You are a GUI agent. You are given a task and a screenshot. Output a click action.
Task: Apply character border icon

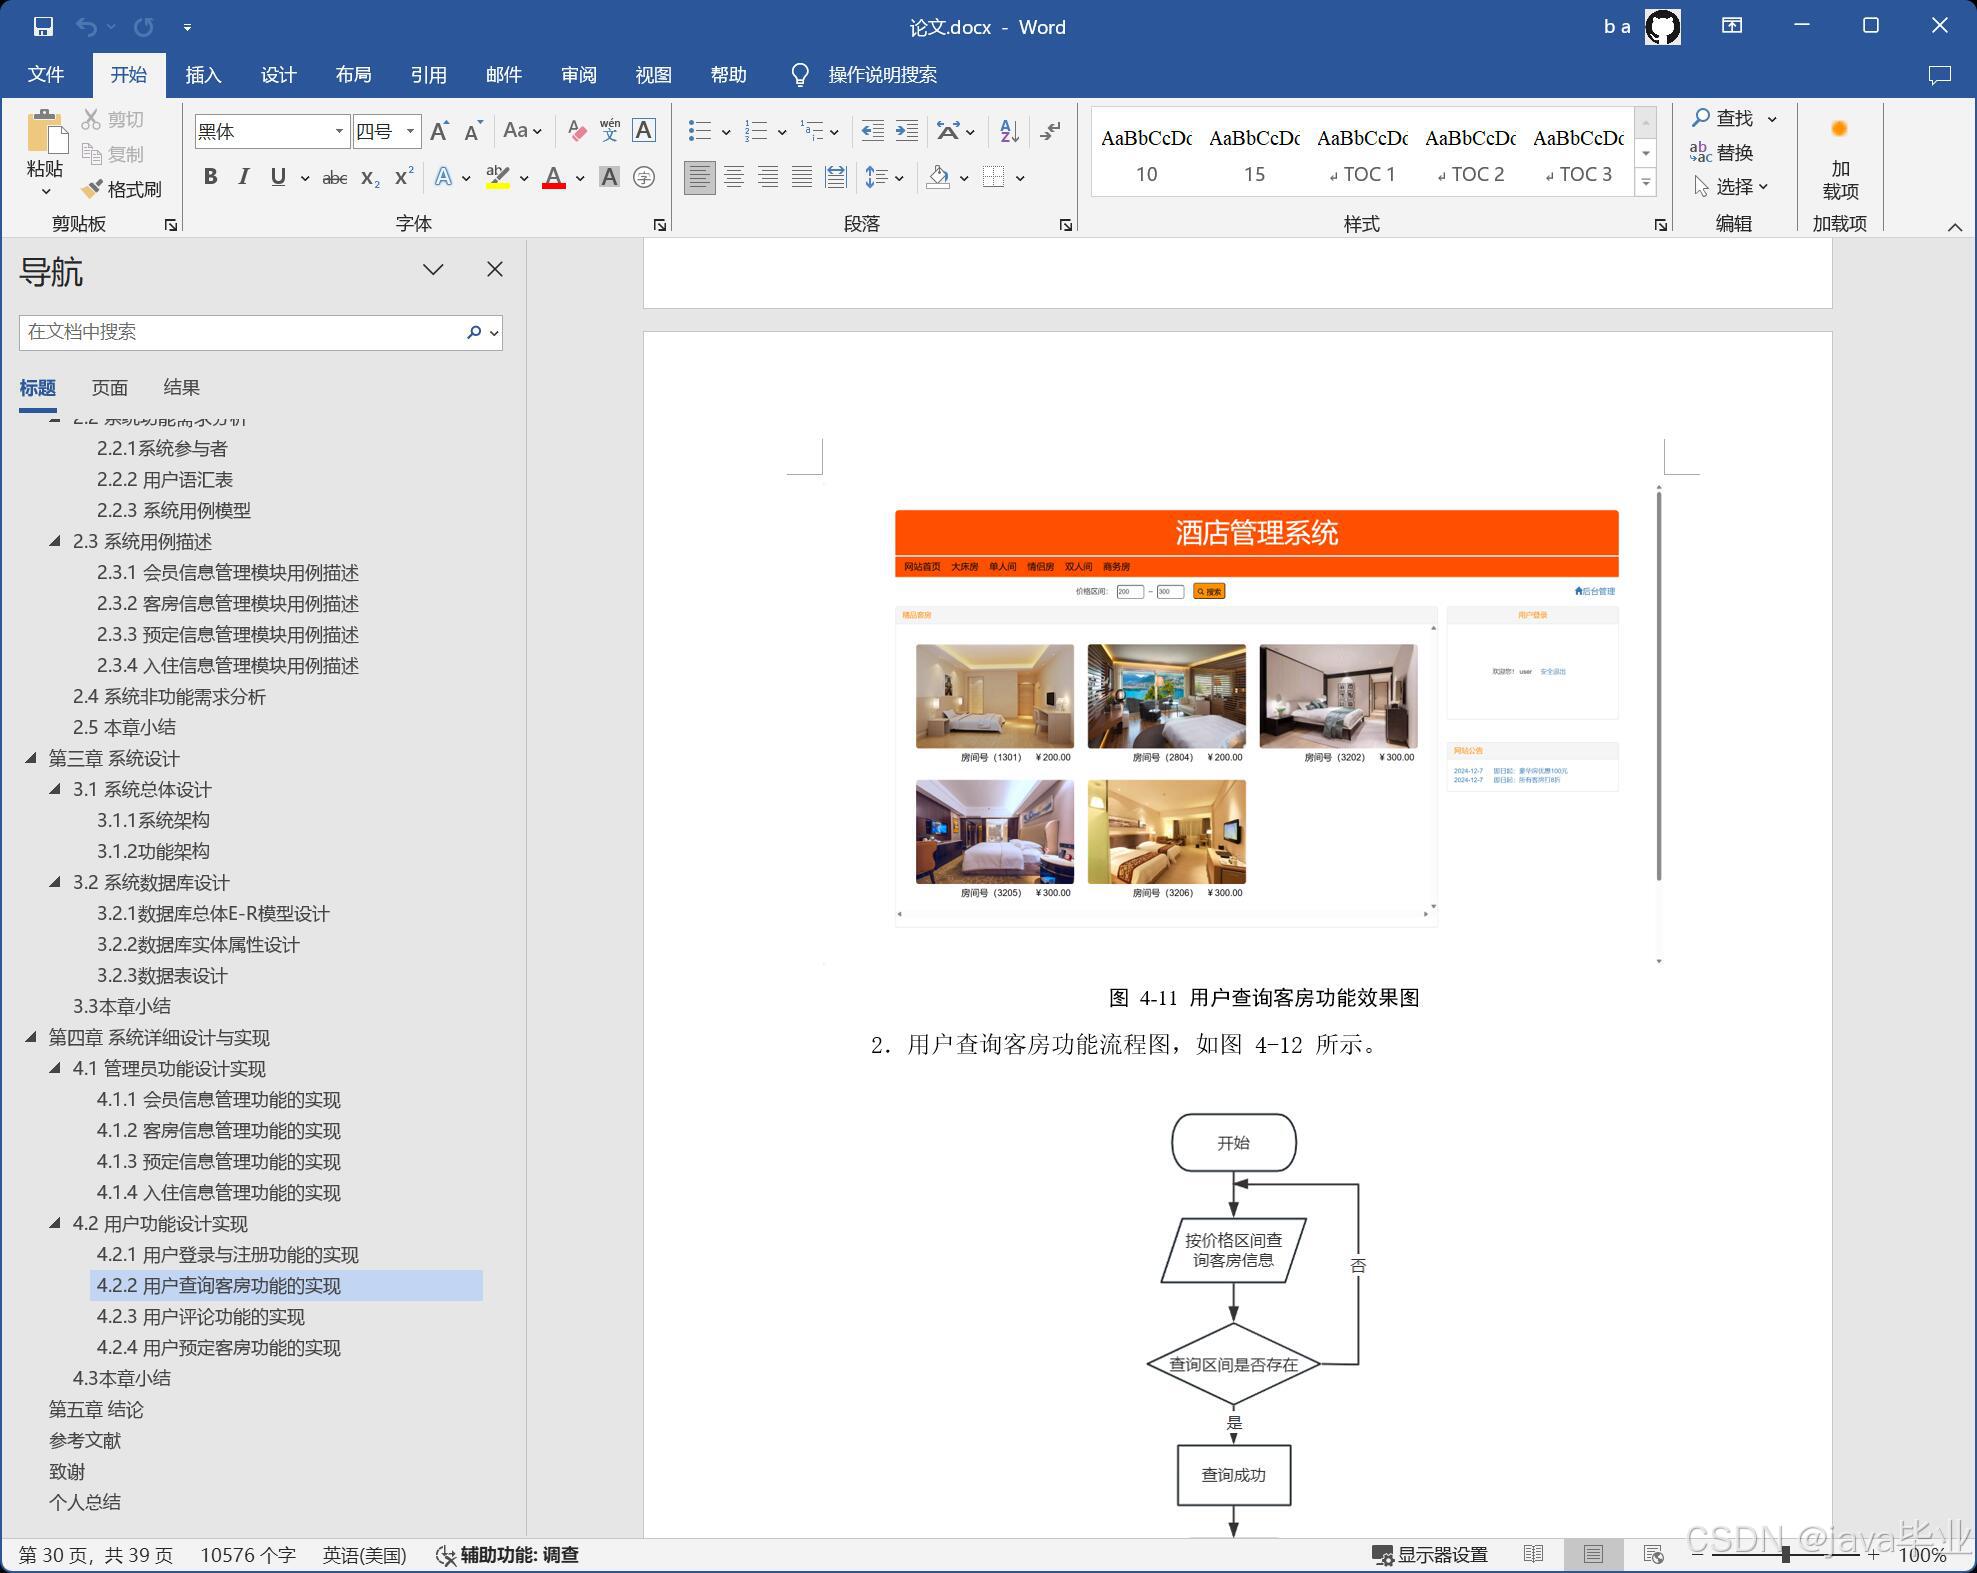pos(644,131)
